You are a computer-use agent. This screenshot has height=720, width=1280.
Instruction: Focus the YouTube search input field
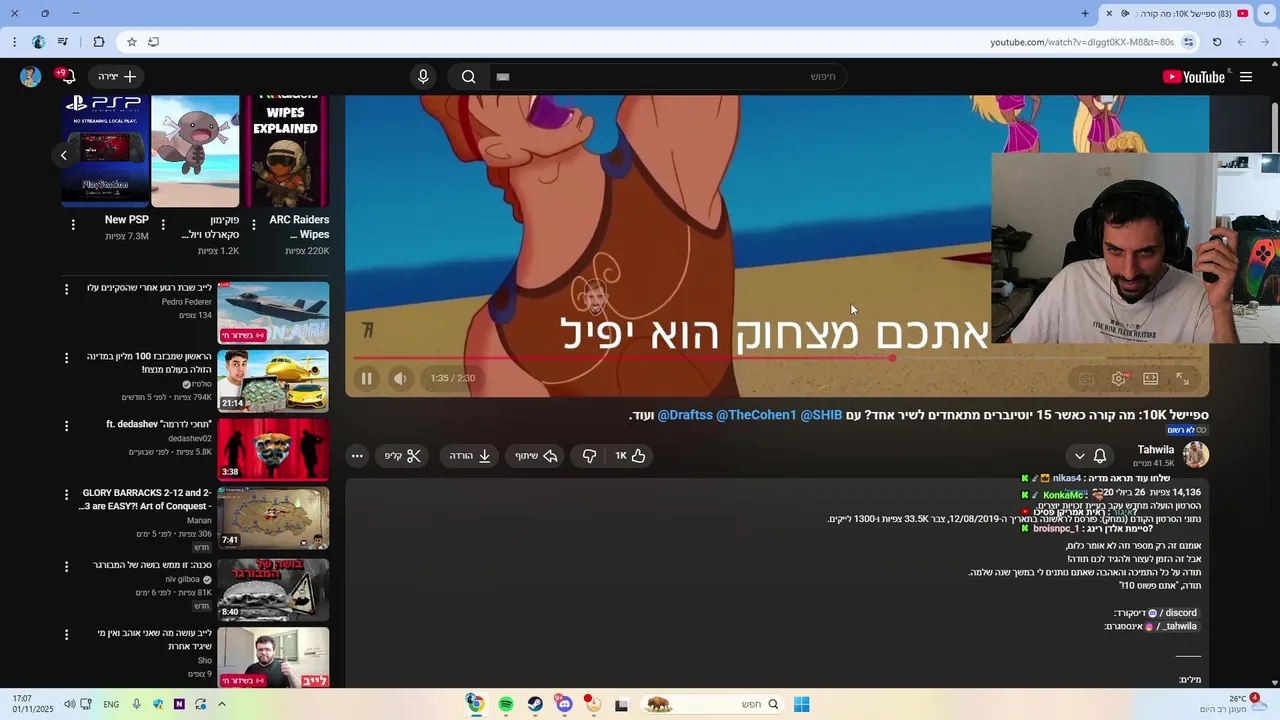click(x=668, y=77)
